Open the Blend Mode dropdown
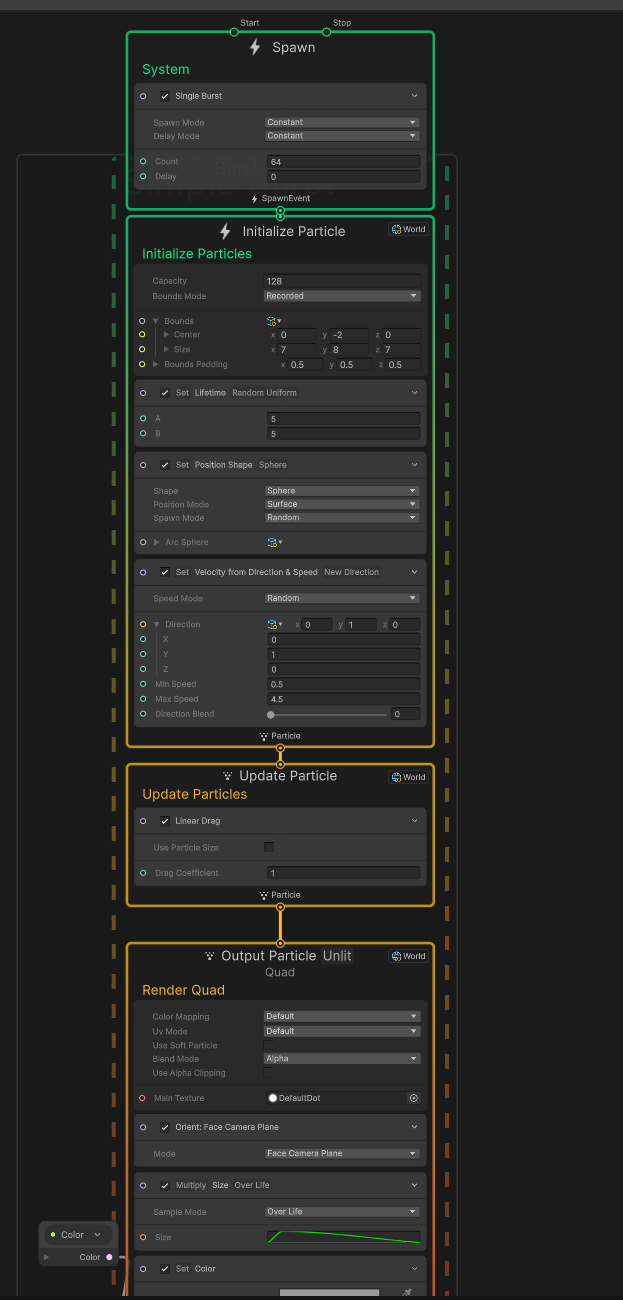This screenshot has width=623, height=1300. click(x=341, y=1058)
